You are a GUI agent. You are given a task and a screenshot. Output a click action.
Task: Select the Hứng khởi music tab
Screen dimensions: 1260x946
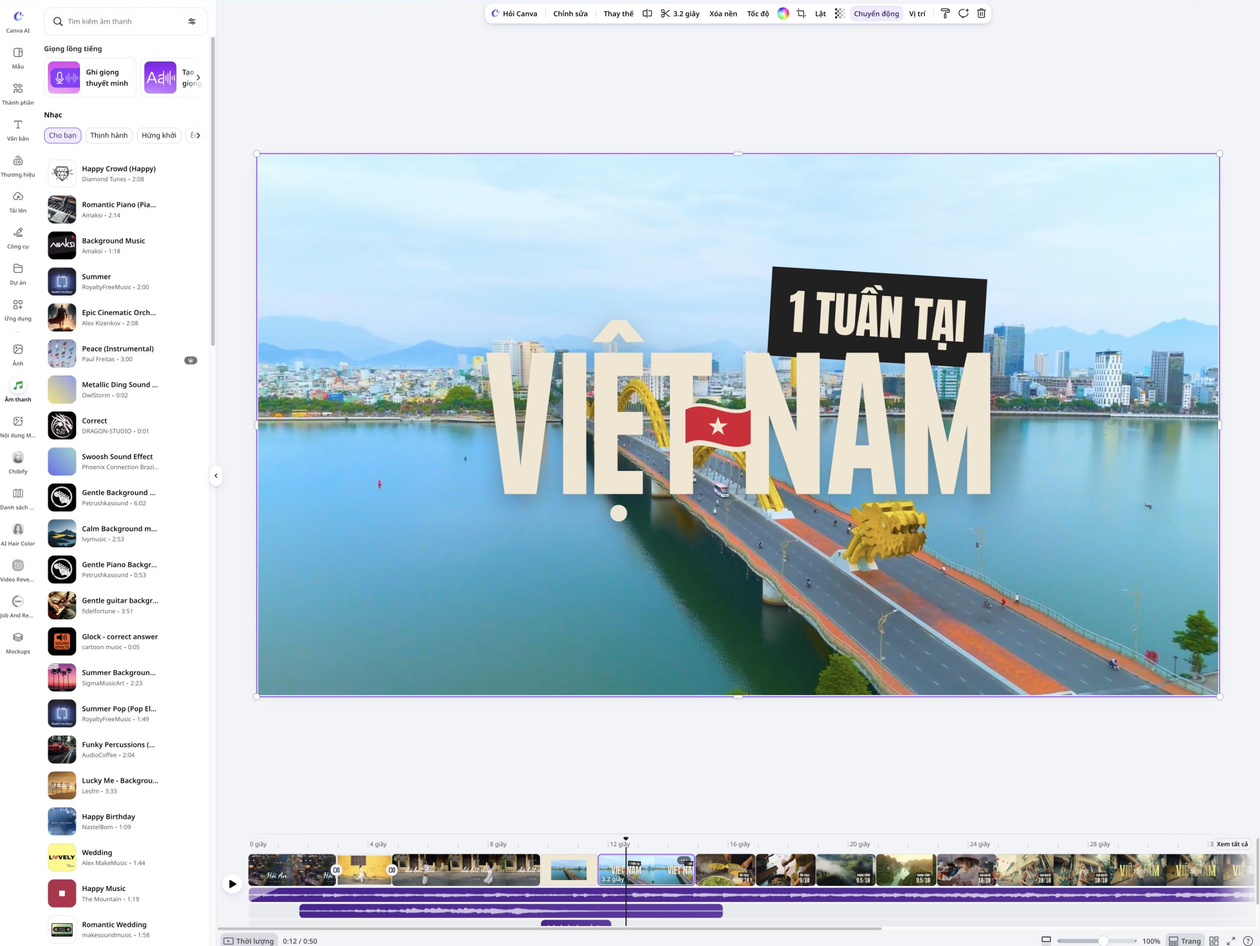(159, 135)
